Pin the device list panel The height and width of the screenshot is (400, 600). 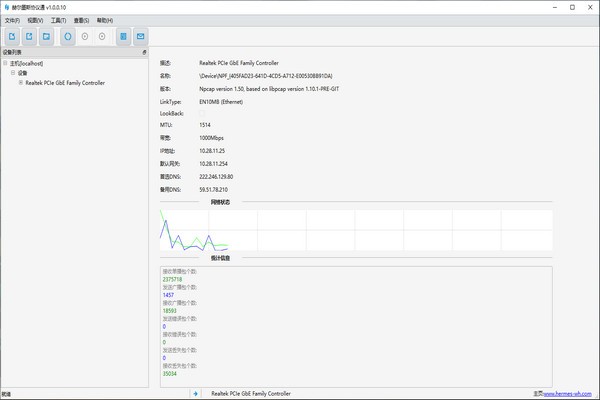(144, 52)
